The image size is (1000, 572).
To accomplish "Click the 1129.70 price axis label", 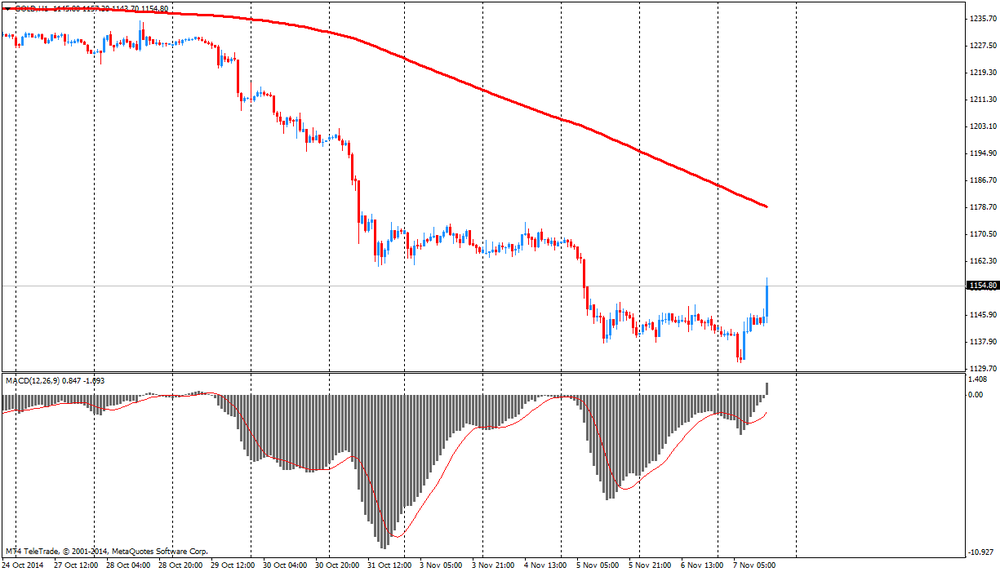I will tap(983, 369).
